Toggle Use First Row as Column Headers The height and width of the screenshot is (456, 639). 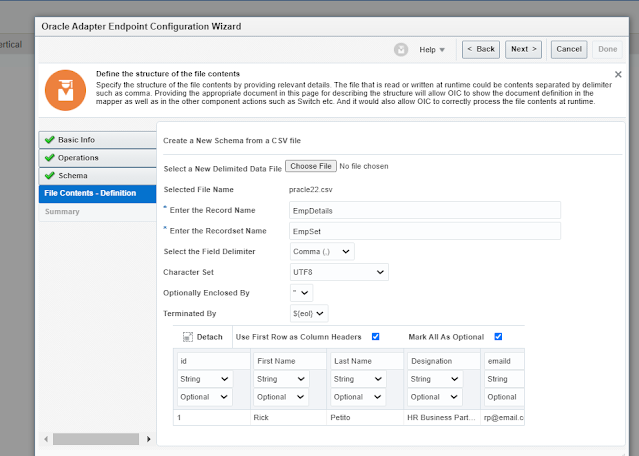pos(375,337)
